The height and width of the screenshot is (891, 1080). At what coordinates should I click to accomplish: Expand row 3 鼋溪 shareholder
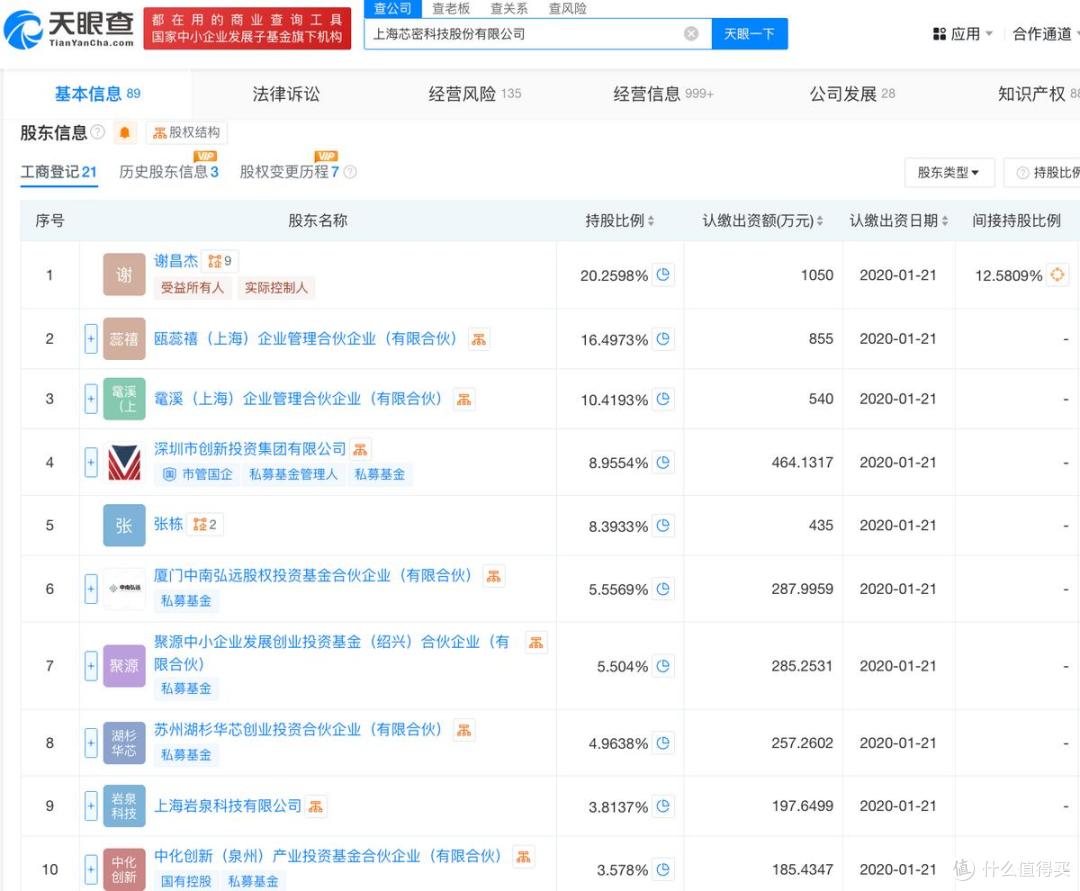91,399
